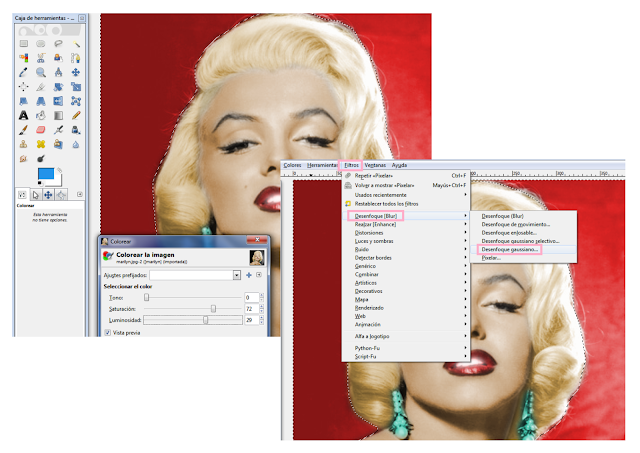Choose the Color Picker eyedropper tool
Image resolution: width=640 pixels, height=453 pixels.
tap(24, 72)
